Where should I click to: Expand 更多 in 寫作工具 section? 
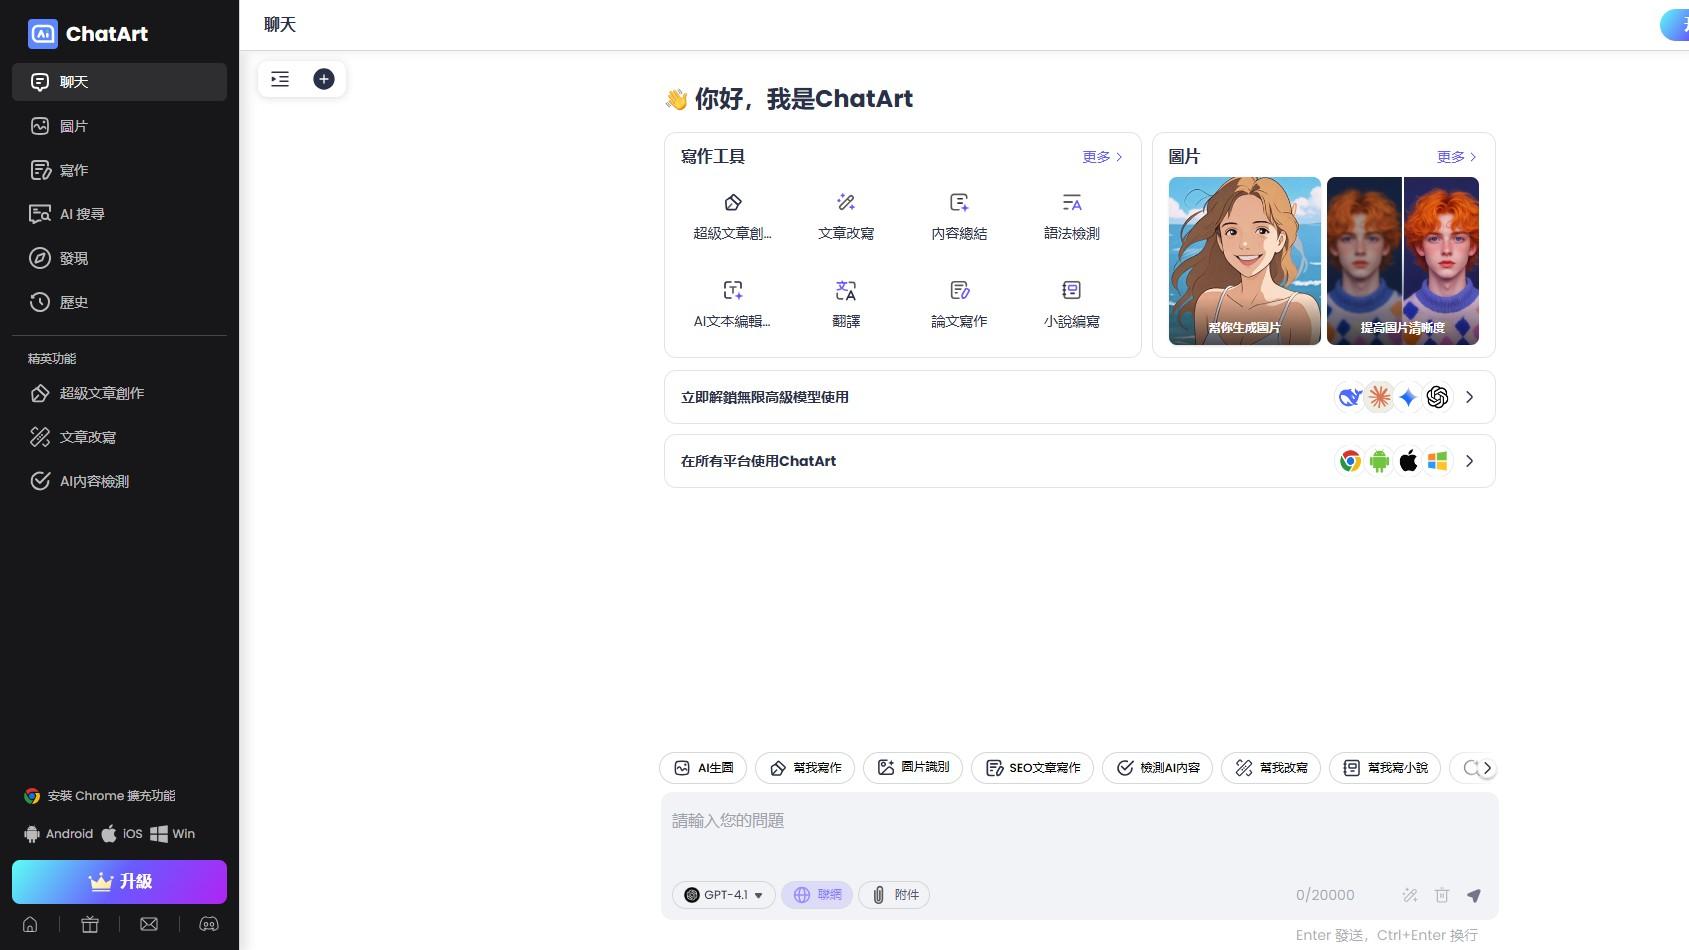coord(1102,157)
